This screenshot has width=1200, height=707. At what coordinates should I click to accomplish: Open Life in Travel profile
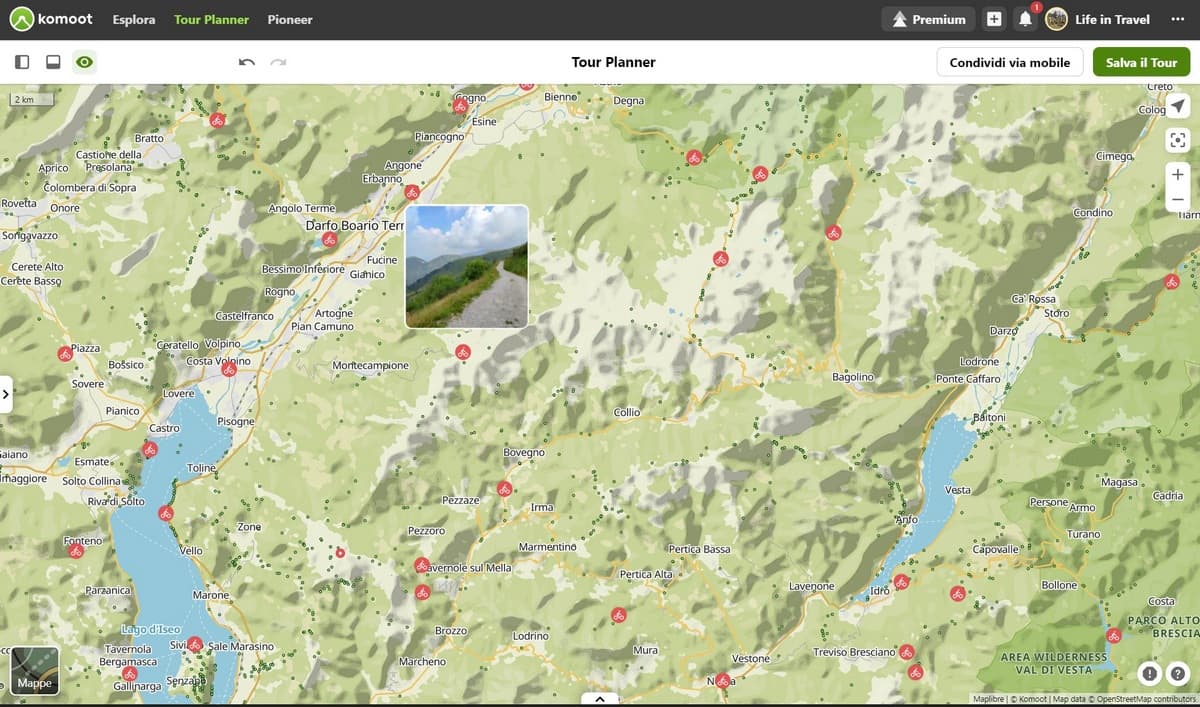(1098, 19)
